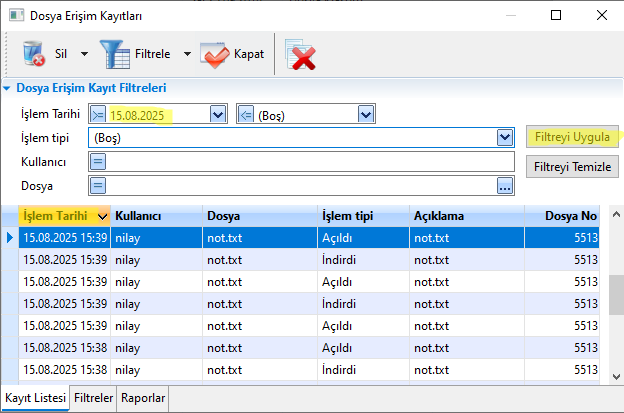Click the Kapat checkmark icon
624x413 pixels.
coord(214,54)
